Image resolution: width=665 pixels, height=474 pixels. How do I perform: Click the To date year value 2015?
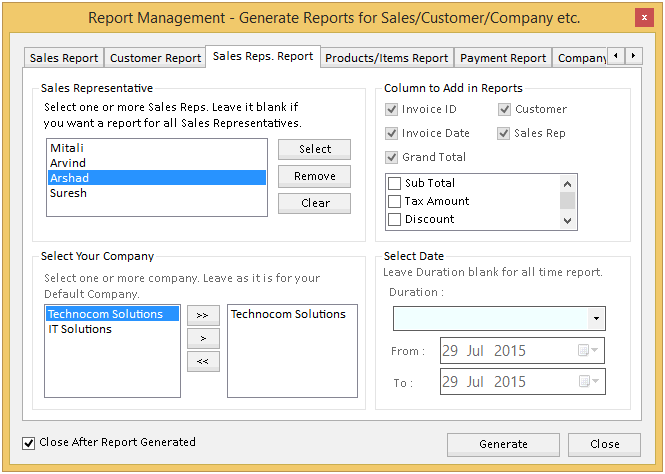510,382
